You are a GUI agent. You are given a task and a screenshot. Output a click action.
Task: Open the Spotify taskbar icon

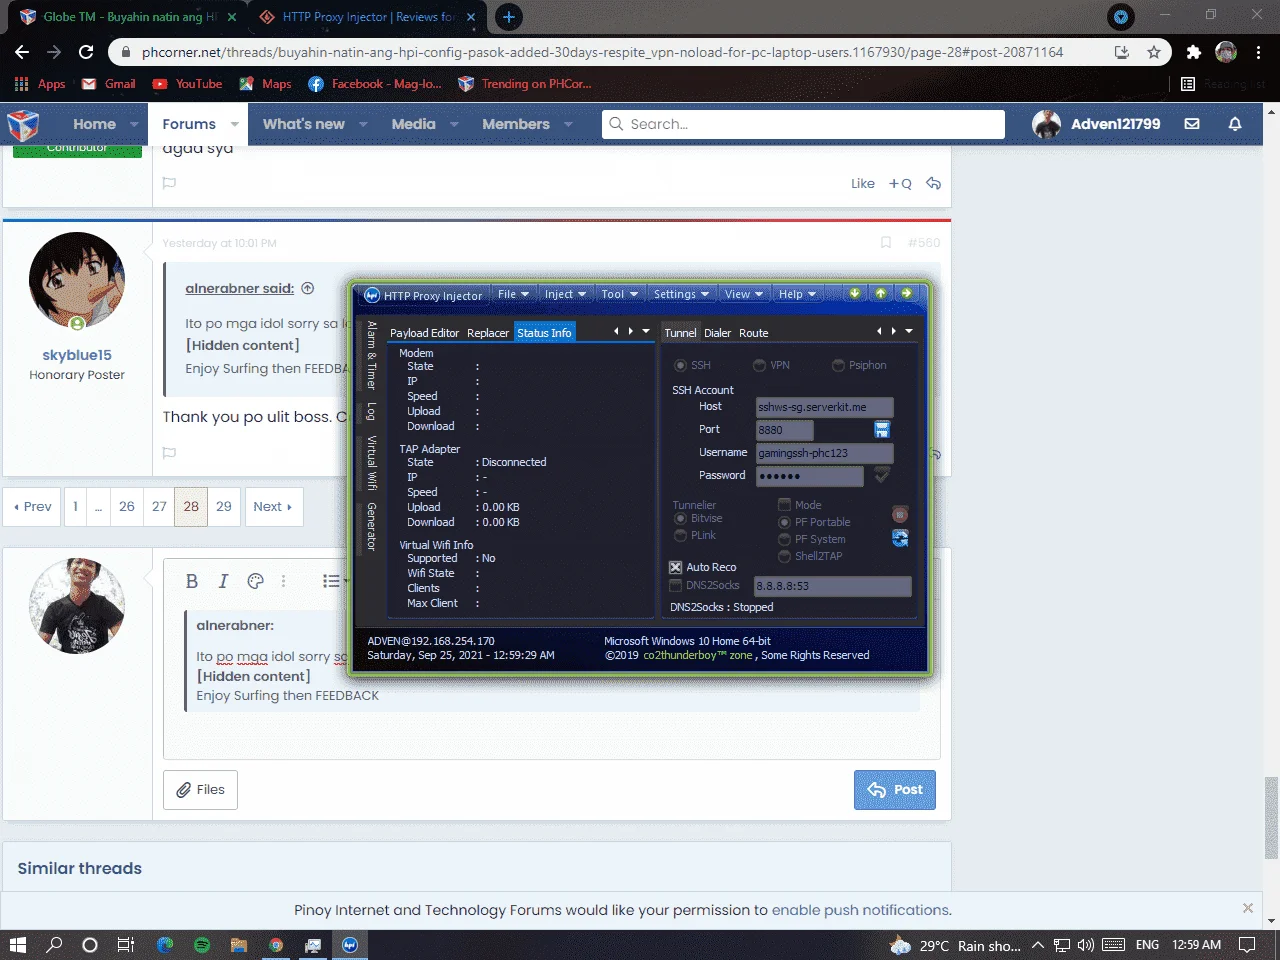[x=202, y=945]
